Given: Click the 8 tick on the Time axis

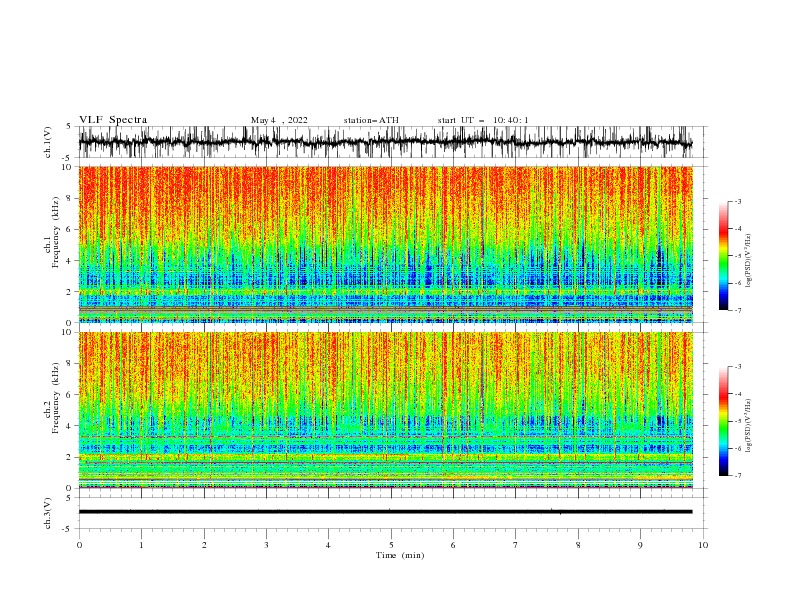Looking at the screenshot, I should click(578, 545).
